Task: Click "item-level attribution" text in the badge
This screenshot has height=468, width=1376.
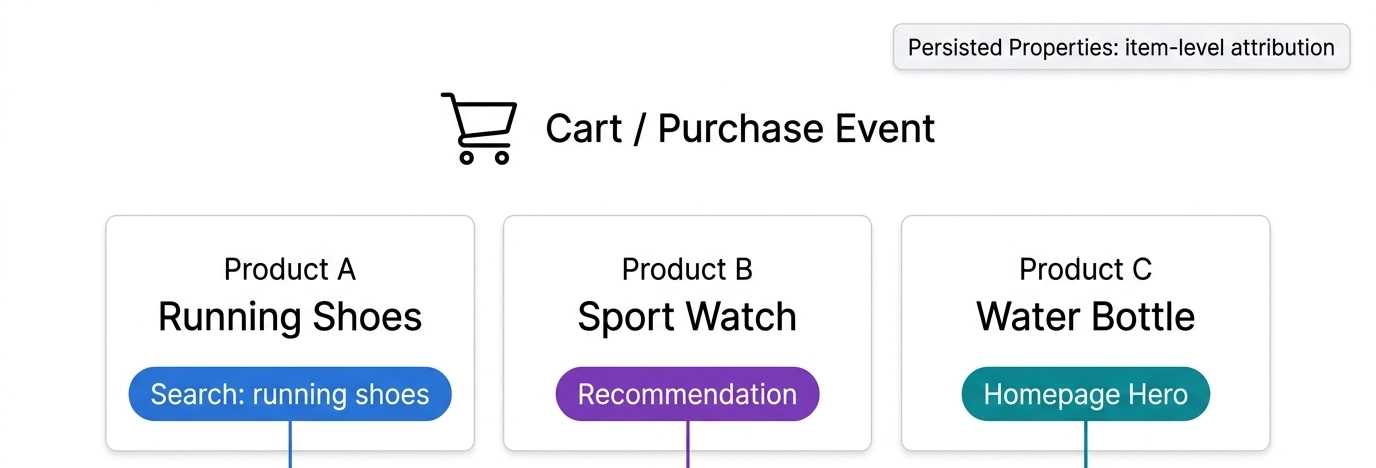Action: pos(1230,47)
